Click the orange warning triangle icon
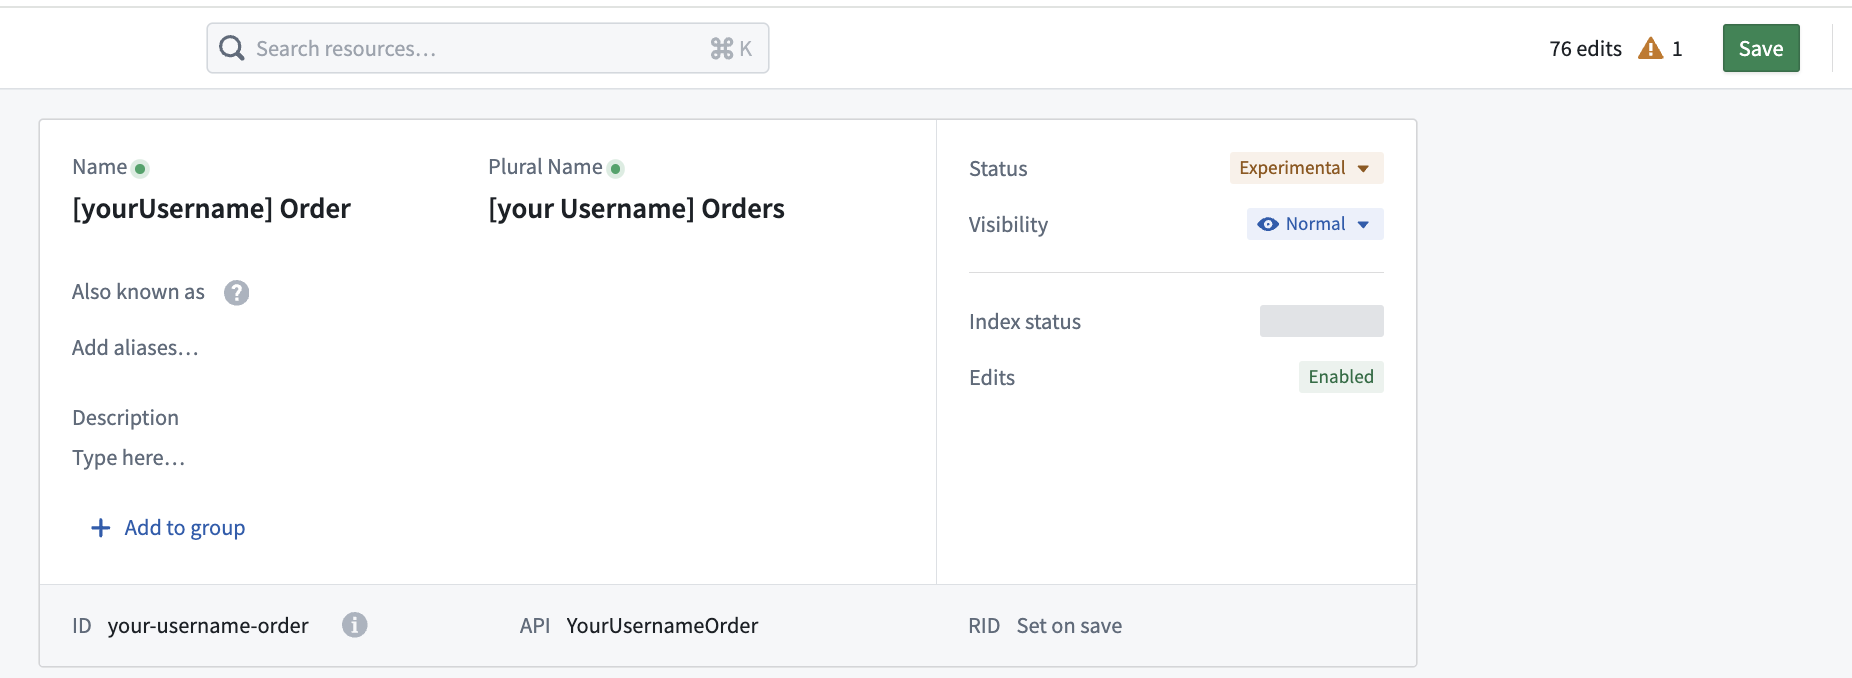The image size is (1852, 678). click(1650, 48)
